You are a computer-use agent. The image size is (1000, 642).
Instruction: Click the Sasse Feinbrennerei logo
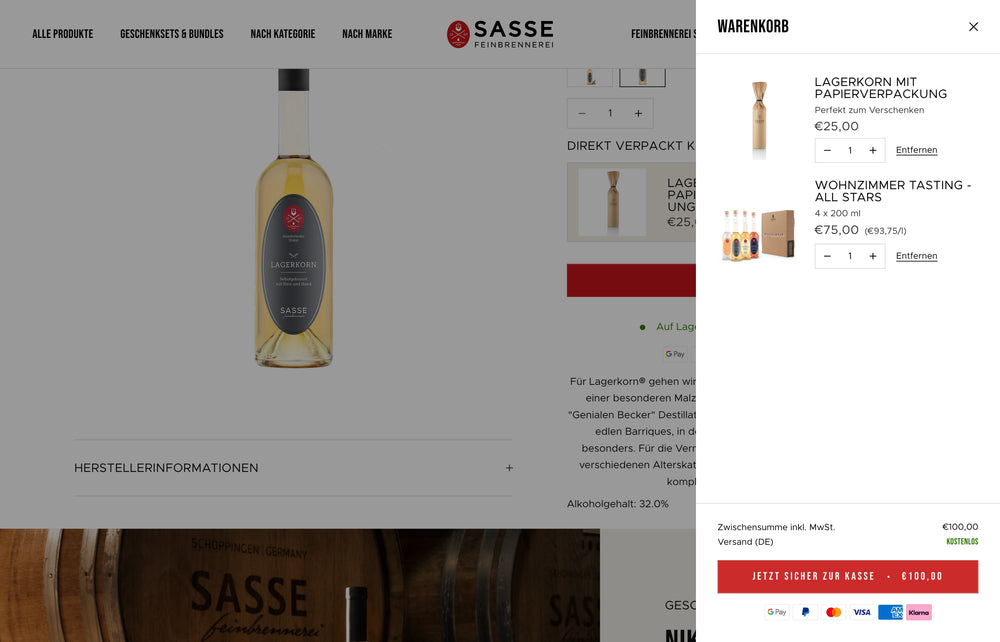(x=500, y=34)
